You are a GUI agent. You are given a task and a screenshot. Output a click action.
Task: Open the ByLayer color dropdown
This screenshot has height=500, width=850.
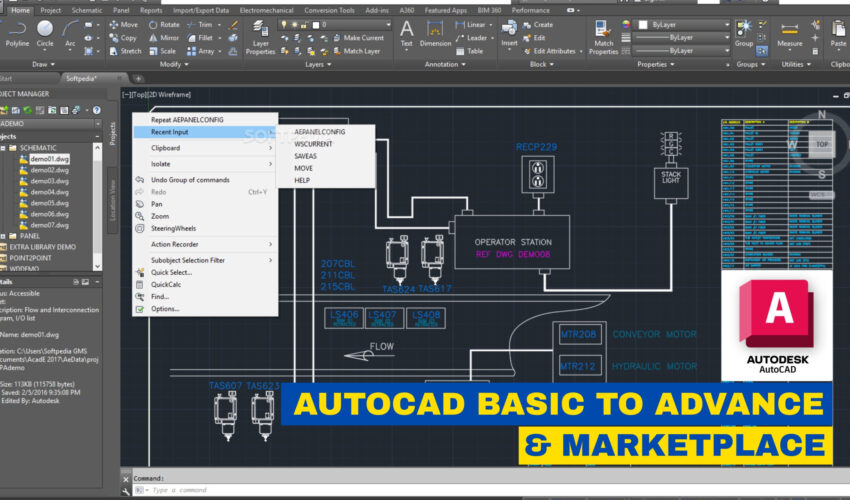pyautogui.click(x=726, y=24)
